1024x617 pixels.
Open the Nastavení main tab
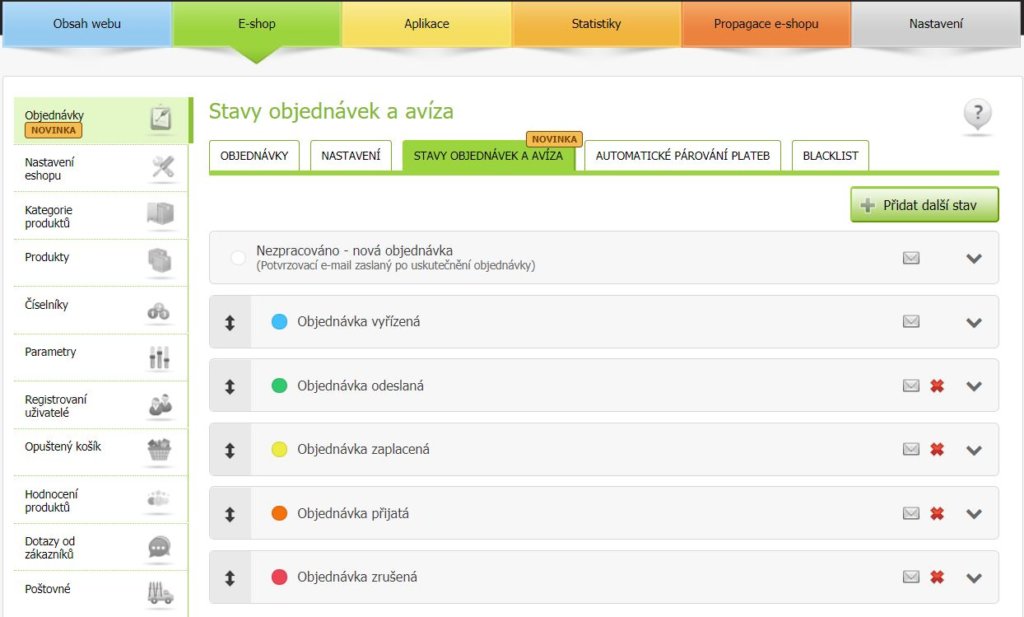coord(936,24)
